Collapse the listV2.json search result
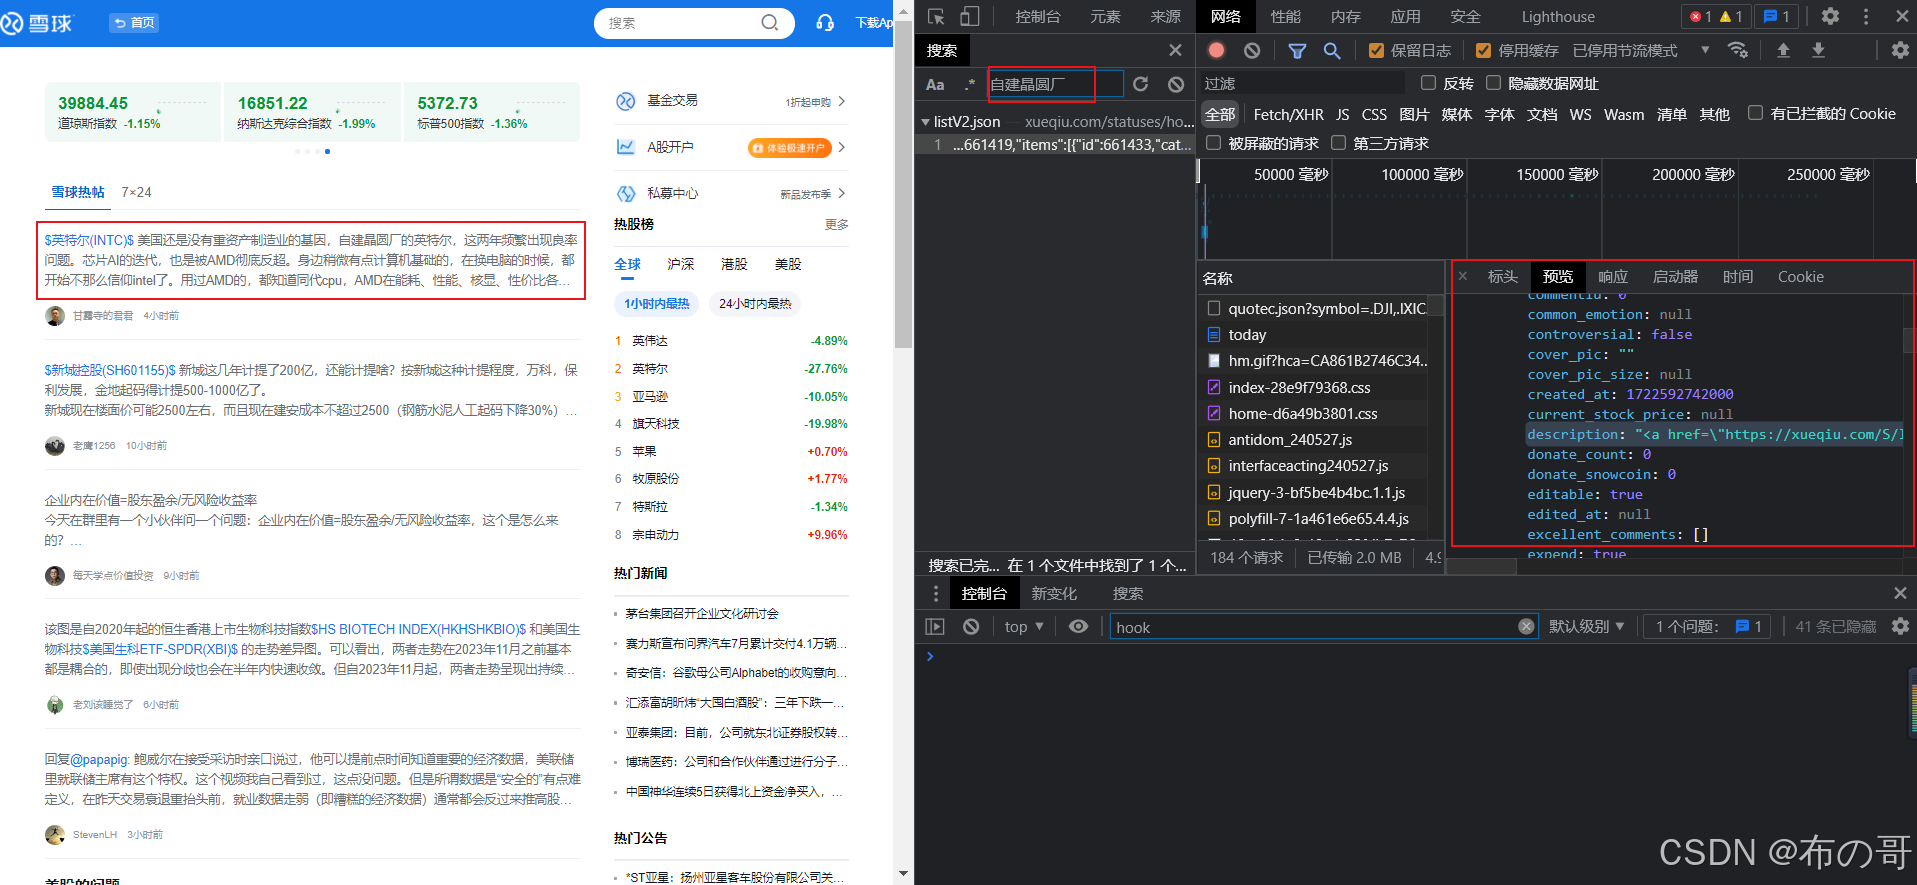This screenshot has width=1917, height=885. point(925,122)
